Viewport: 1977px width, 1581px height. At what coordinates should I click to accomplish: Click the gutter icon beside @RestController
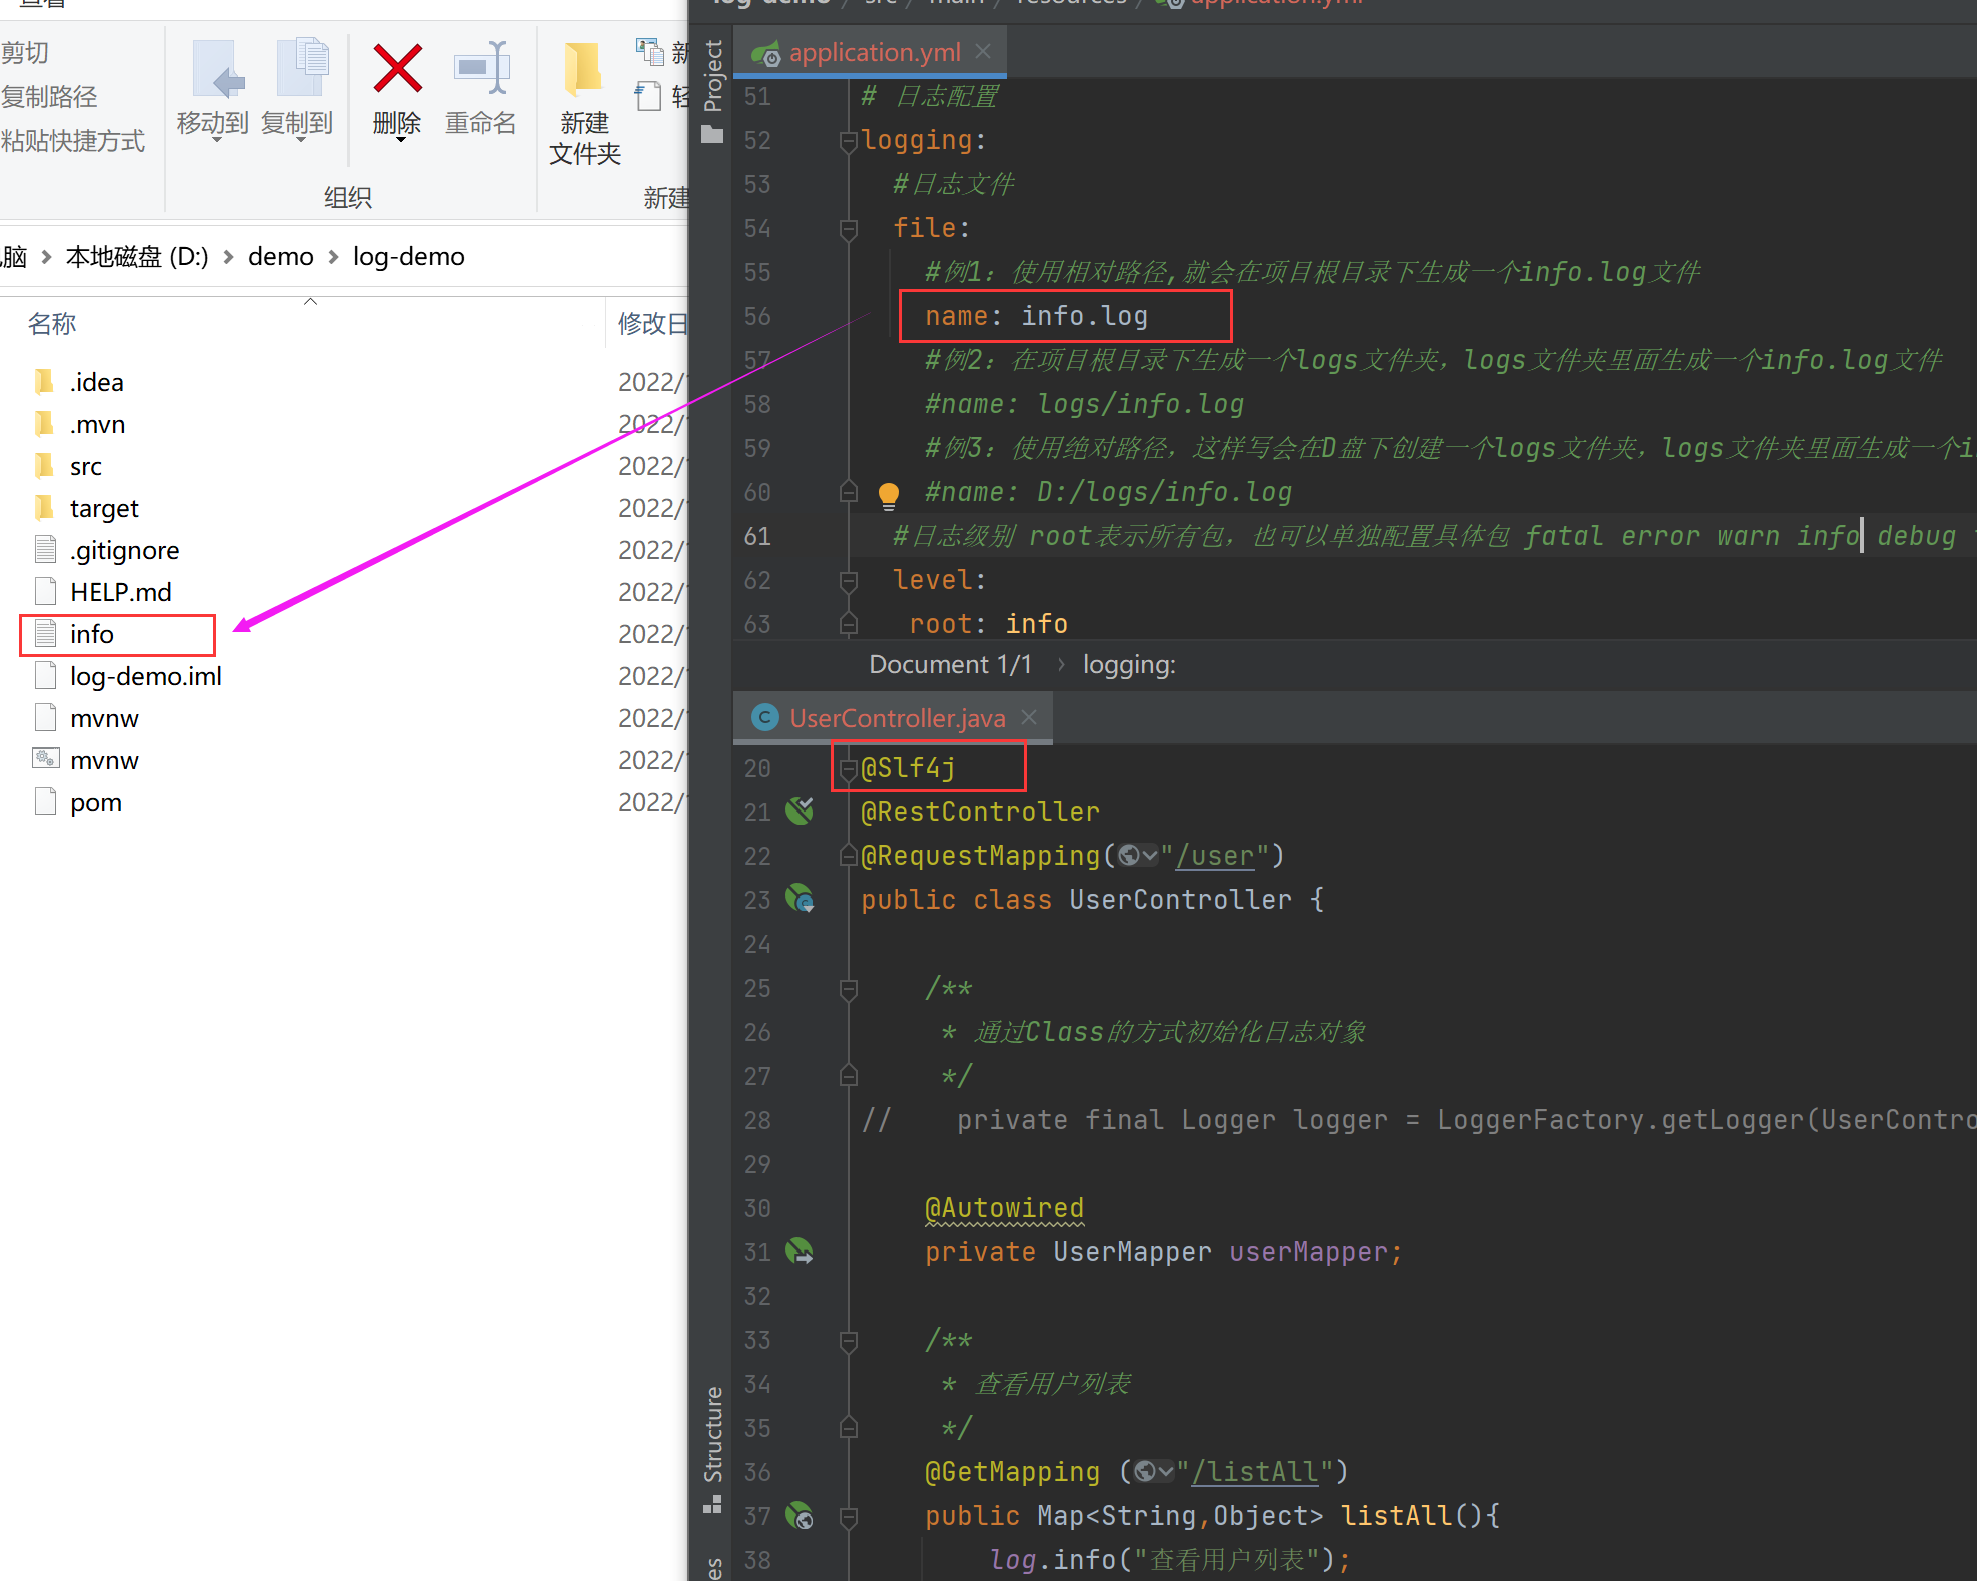799,811
